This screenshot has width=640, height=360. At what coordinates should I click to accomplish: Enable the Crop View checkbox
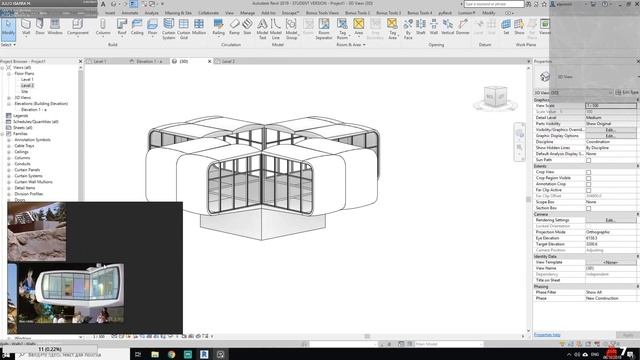588,172
